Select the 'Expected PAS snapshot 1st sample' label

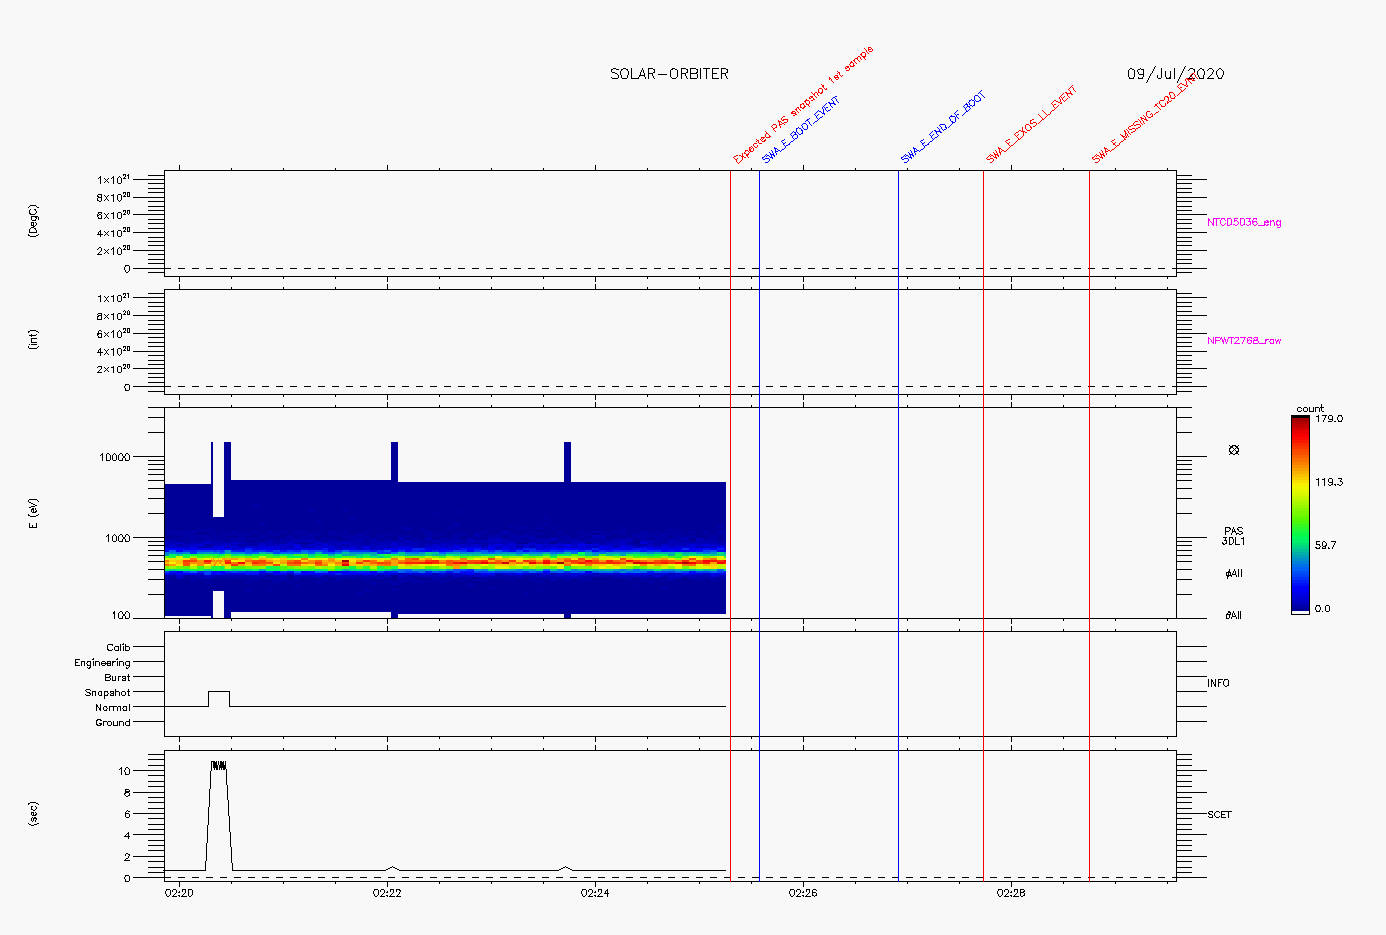tap(803, 105)
